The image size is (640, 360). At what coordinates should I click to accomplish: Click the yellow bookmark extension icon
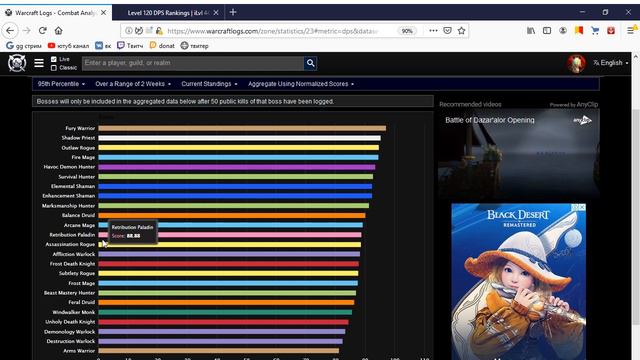tap(579, 31)
